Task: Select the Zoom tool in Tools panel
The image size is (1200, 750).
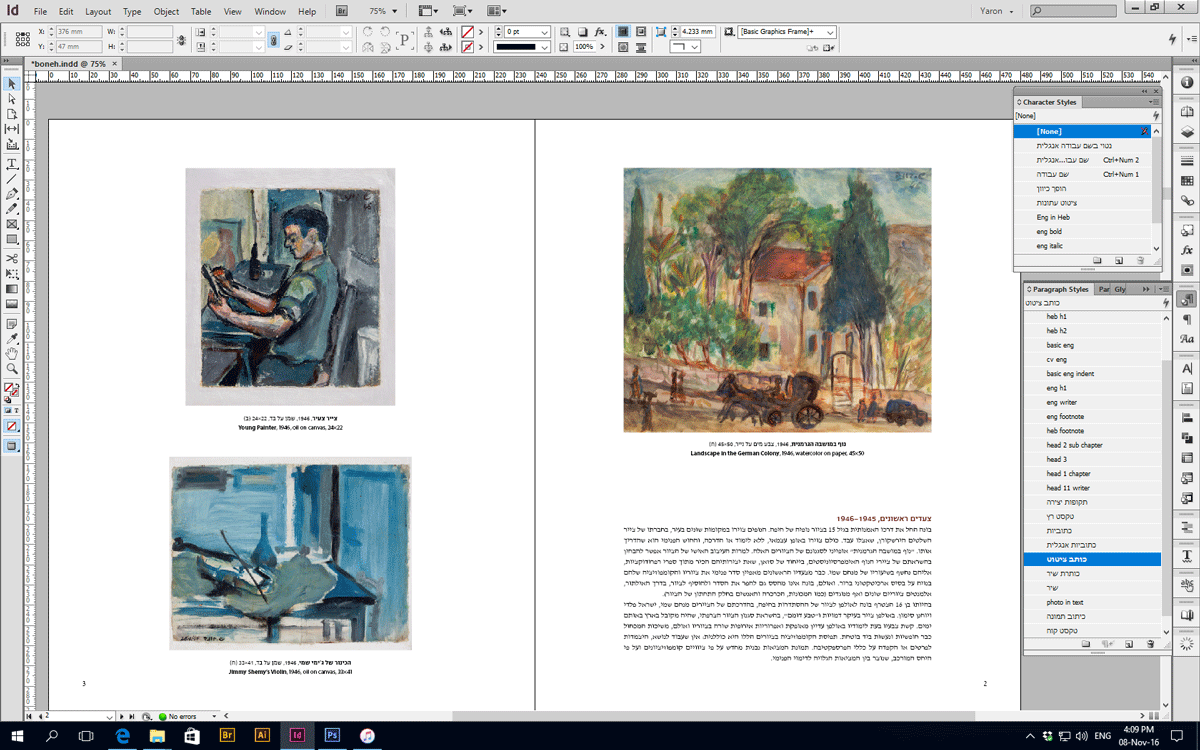Action: click(12, 368)
